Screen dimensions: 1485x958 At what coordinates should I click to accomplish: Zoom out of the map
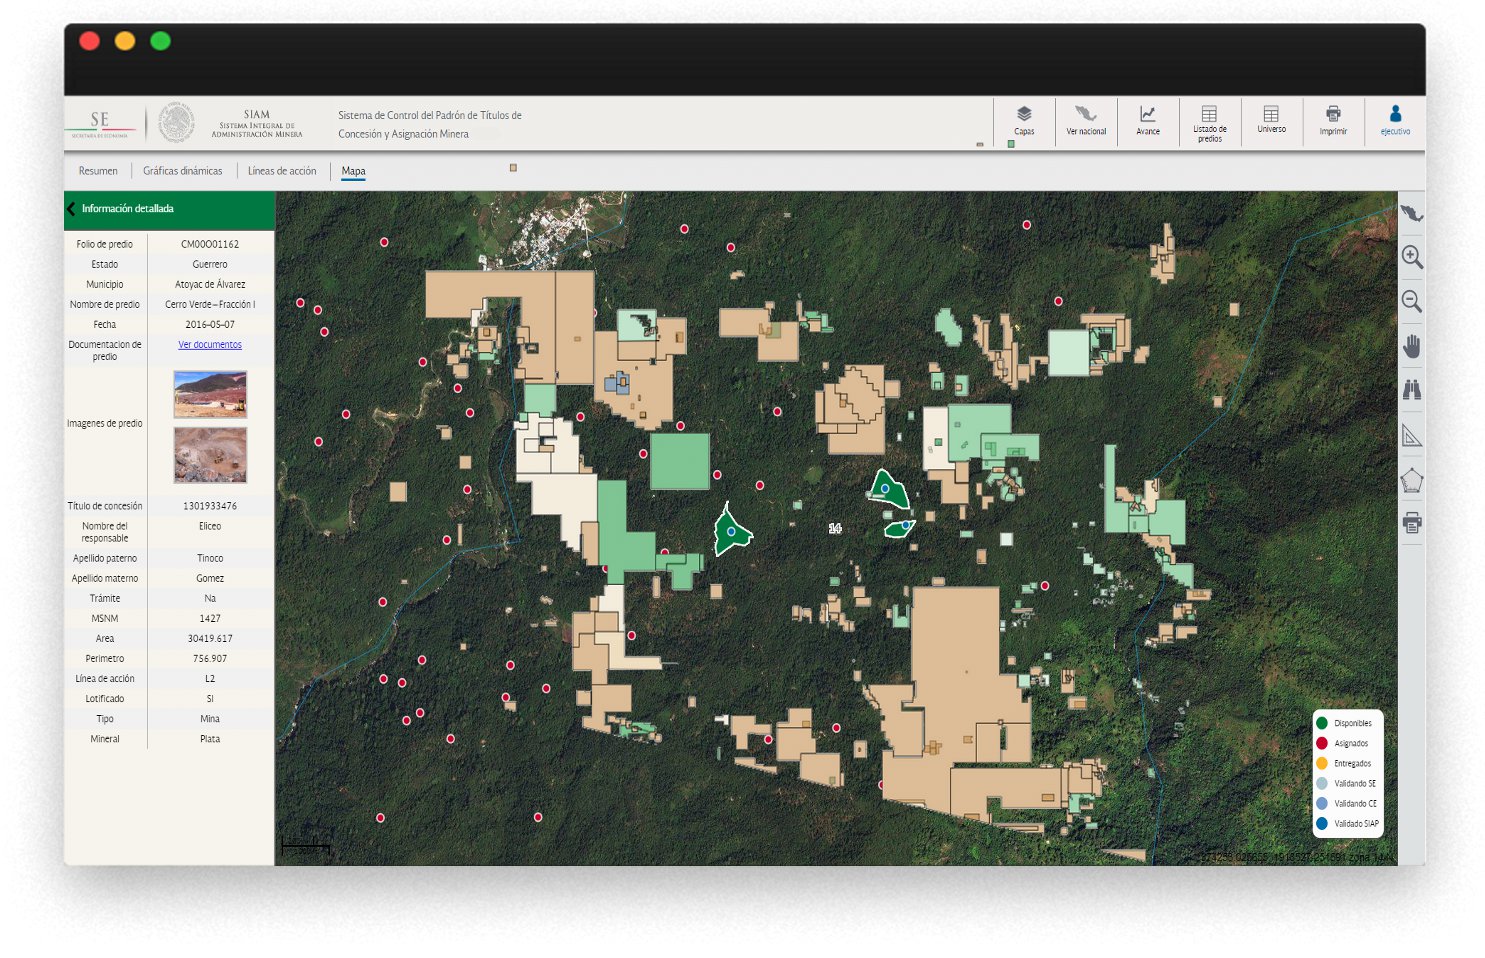pyautogui.click(x=1412, y=301)
